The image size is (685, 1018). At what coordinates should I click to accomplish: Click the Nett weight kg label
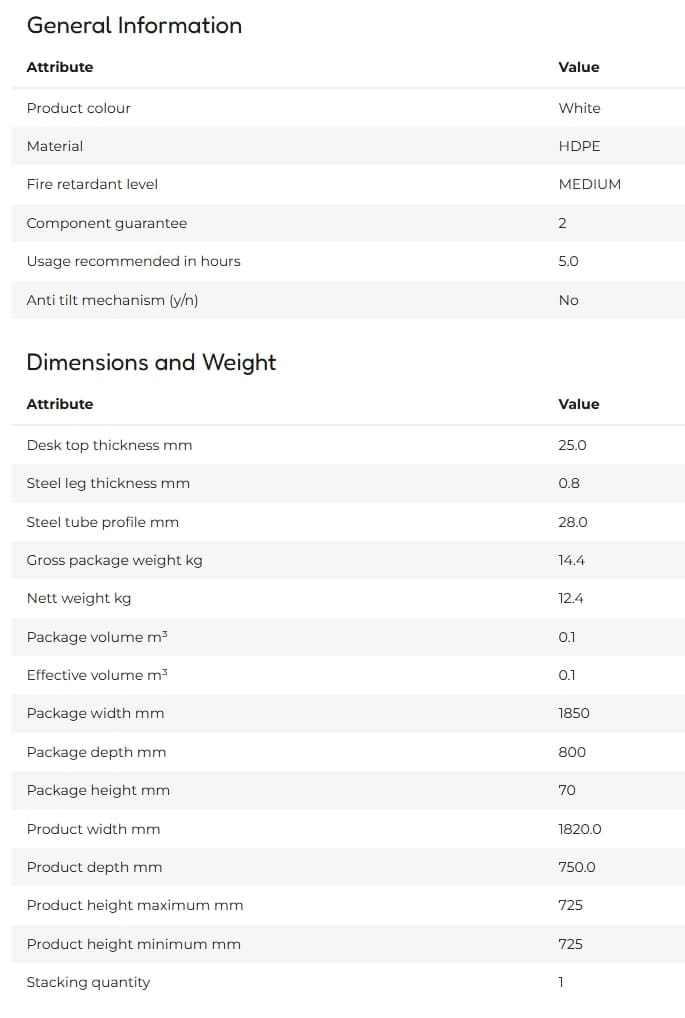(79, 599)
